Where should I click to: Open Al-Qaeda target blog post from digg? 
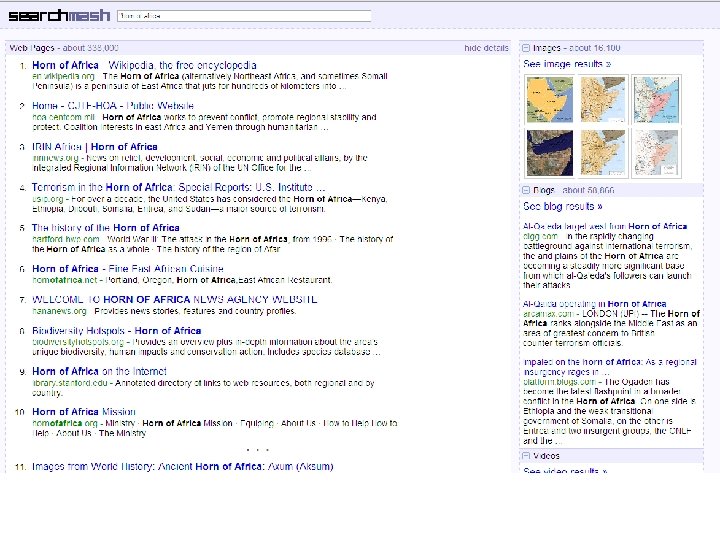[605, 226]
